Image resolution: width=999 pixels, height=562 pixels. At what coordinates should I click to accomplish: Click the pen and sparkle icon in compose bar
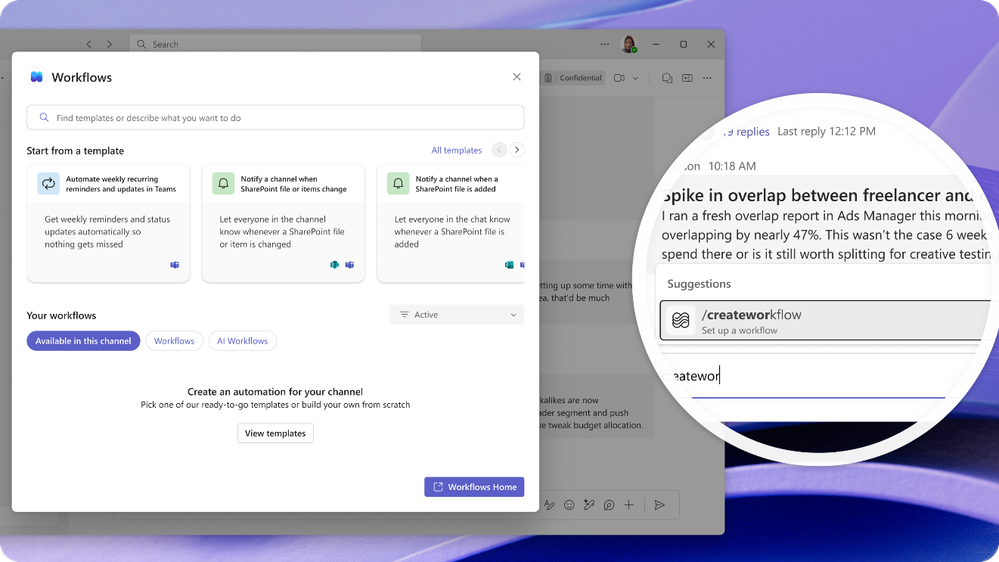click(589, 505)
